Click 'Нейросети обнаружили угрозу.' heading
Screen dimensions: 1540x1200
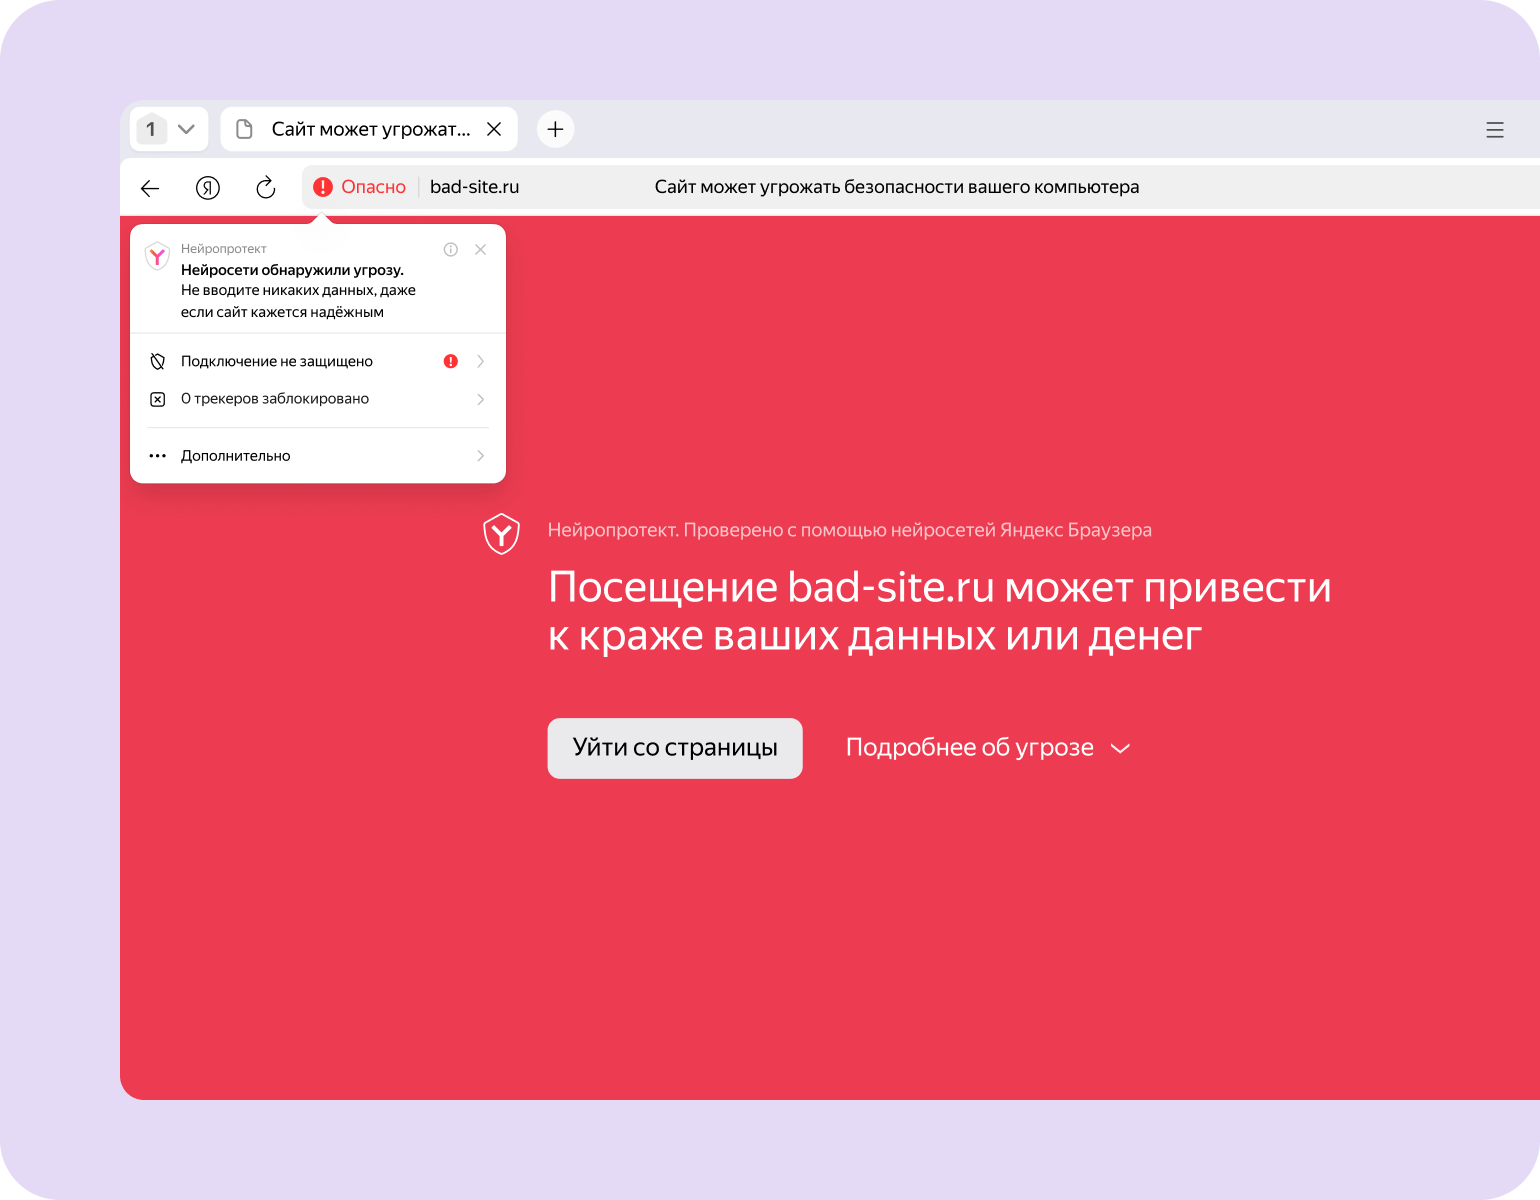(292, 270)
